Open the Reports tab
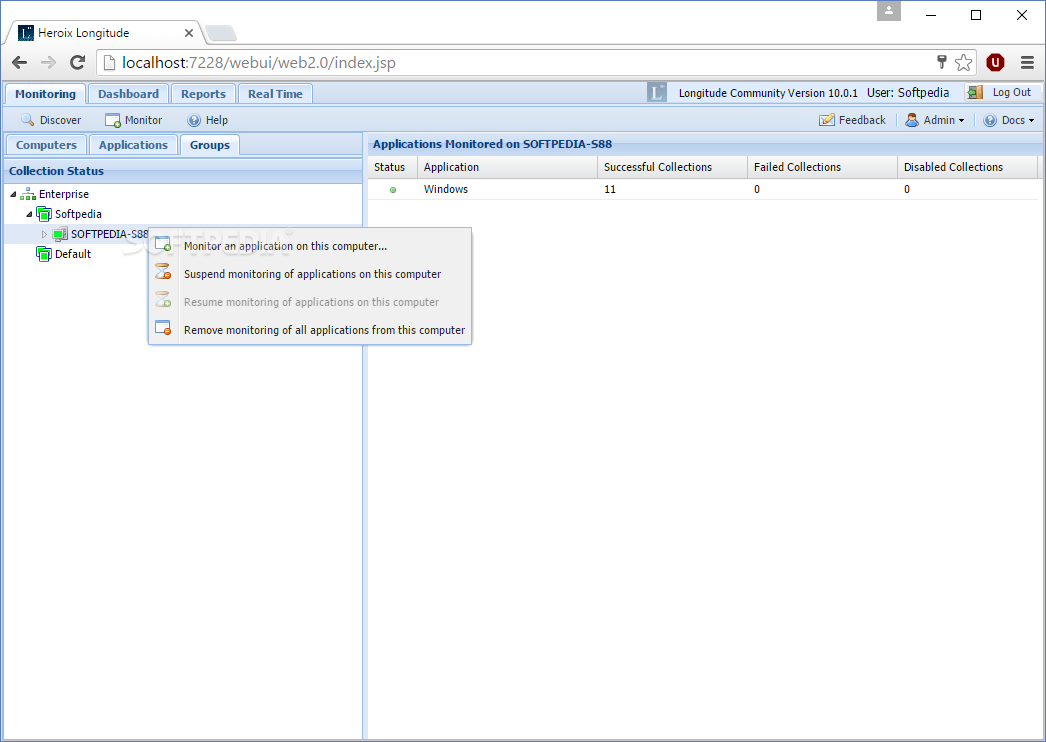Image resolution: width=1046 pixels, height=742 pixels. coord(203,94)
